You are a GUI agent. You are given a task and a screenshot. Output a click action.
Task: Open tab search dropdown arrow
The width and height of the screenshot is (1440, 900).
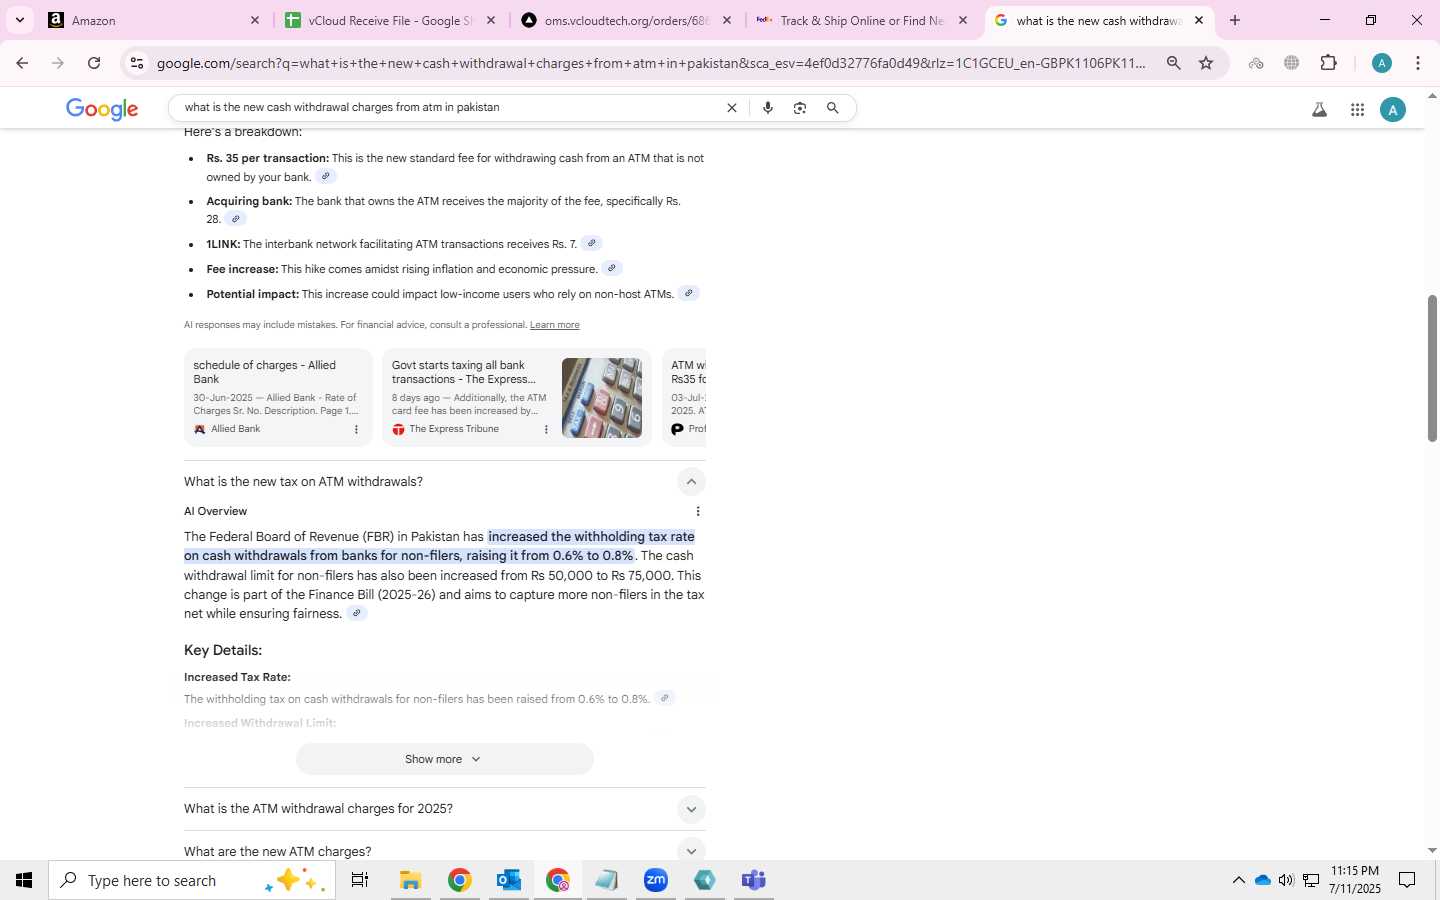point(19,20)
